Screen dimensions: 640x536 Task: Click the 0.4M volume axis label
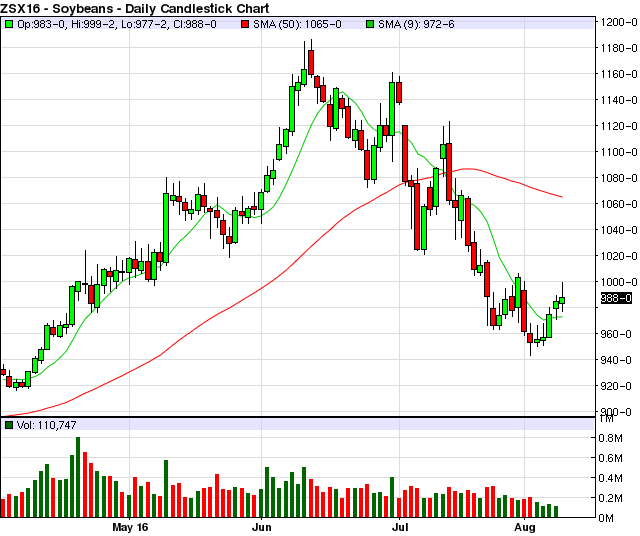(x=610, y=478)
